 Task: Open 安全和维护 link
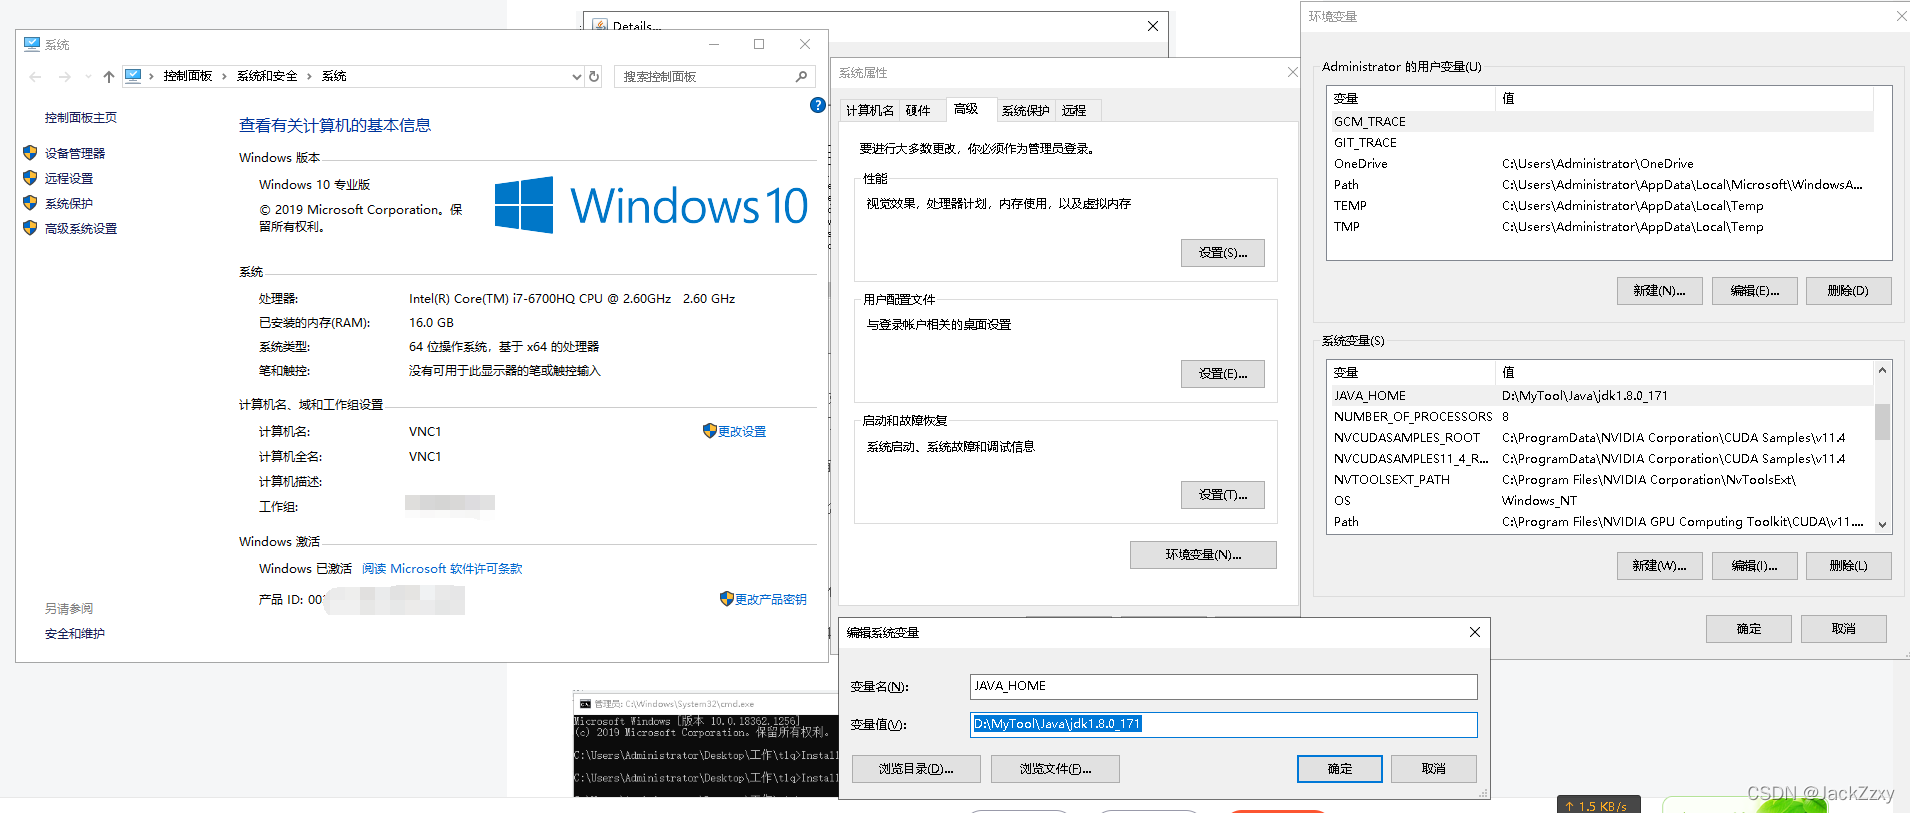[x=75, y=634]
